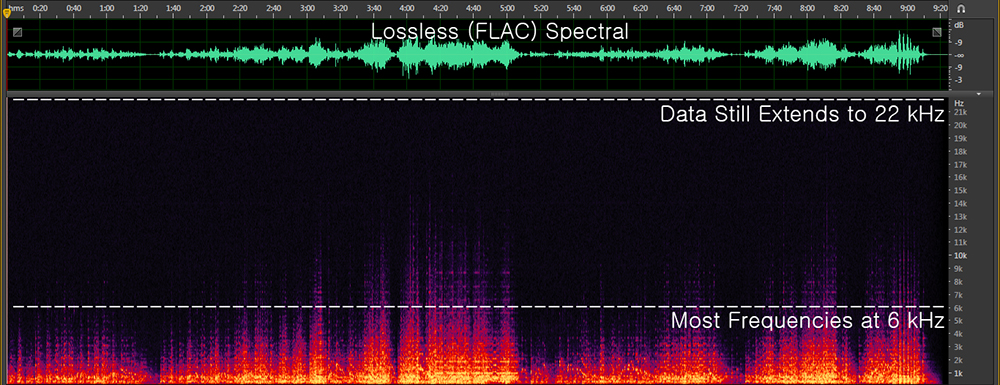1000x385 pixels.
Task: Select the fade-in handle on the waveform
Action: [17, 32]
